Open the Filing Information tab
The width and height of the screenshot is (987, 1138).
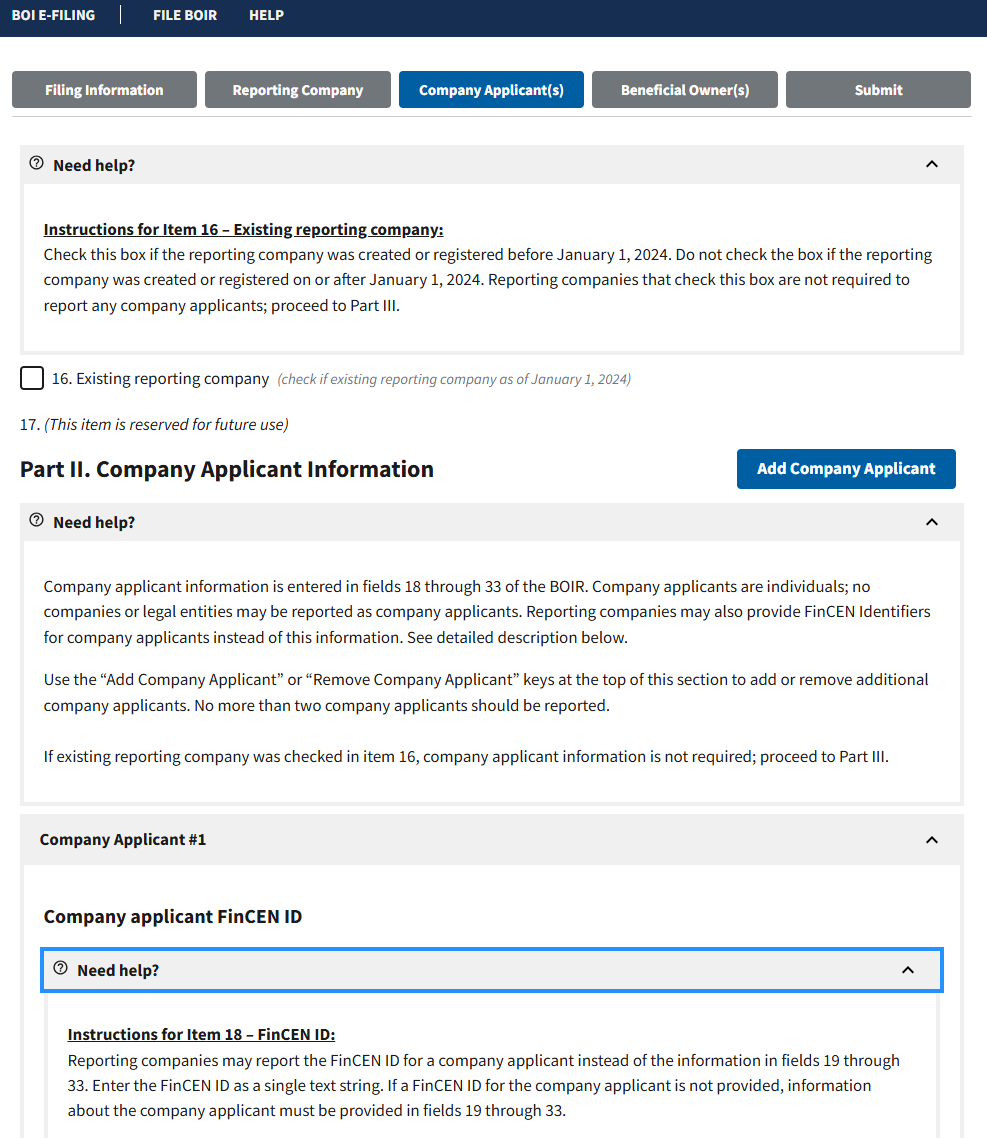click(x=105, y=90)
